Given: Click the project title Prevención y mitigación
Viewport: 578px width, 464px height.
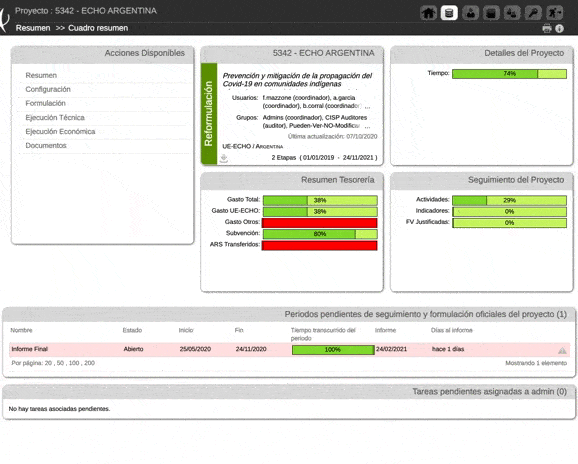Looking at the screenshot, I should [297, 80].
